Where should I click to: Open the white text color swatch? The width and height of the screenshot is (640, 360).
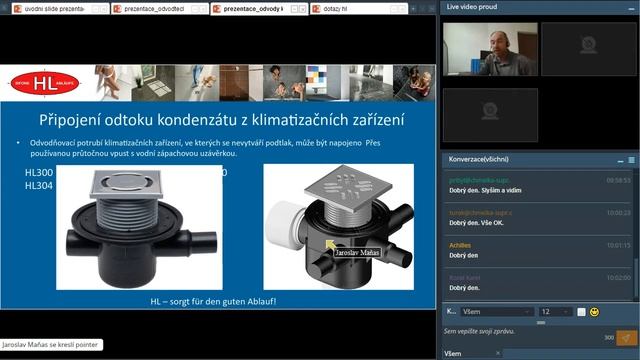point(581,312)
